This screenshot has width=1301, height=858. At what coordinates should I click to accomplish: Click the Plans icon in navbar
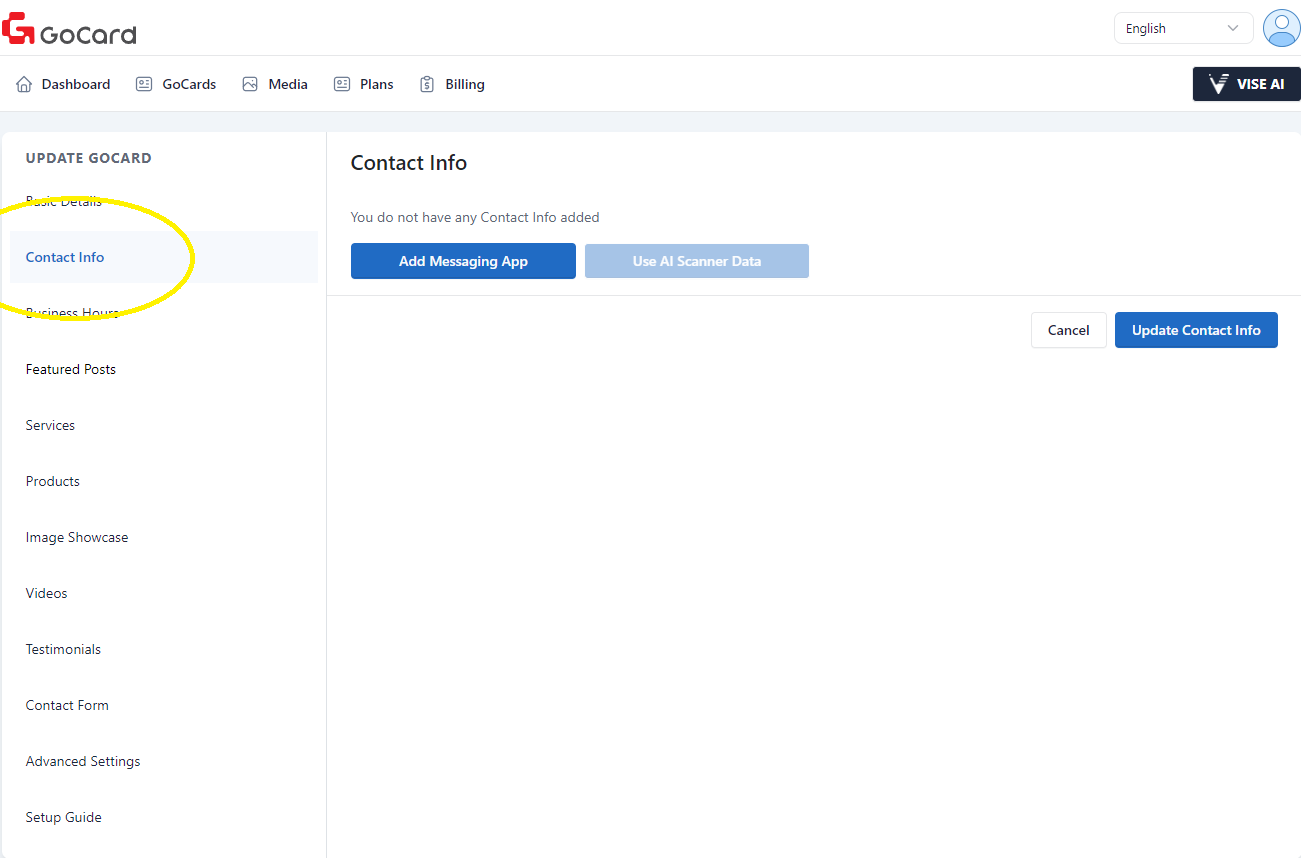pyautogui.click(x=342, y=84)
